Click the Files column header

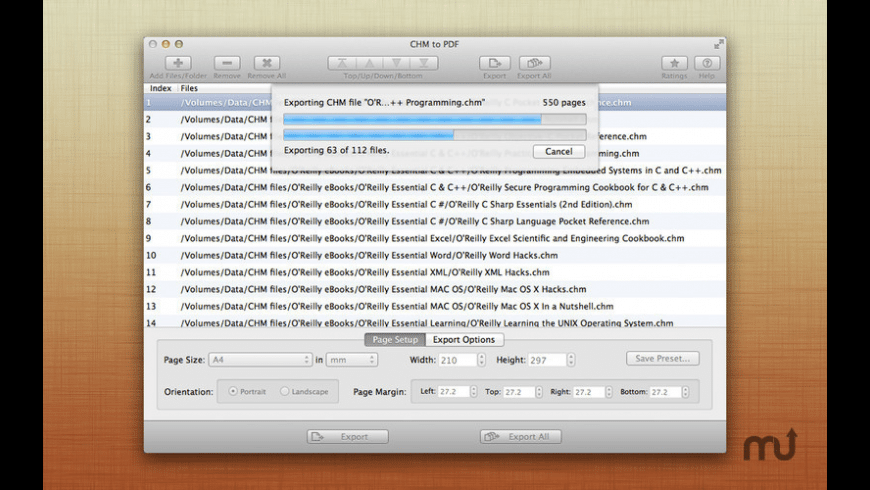point(189,88)
